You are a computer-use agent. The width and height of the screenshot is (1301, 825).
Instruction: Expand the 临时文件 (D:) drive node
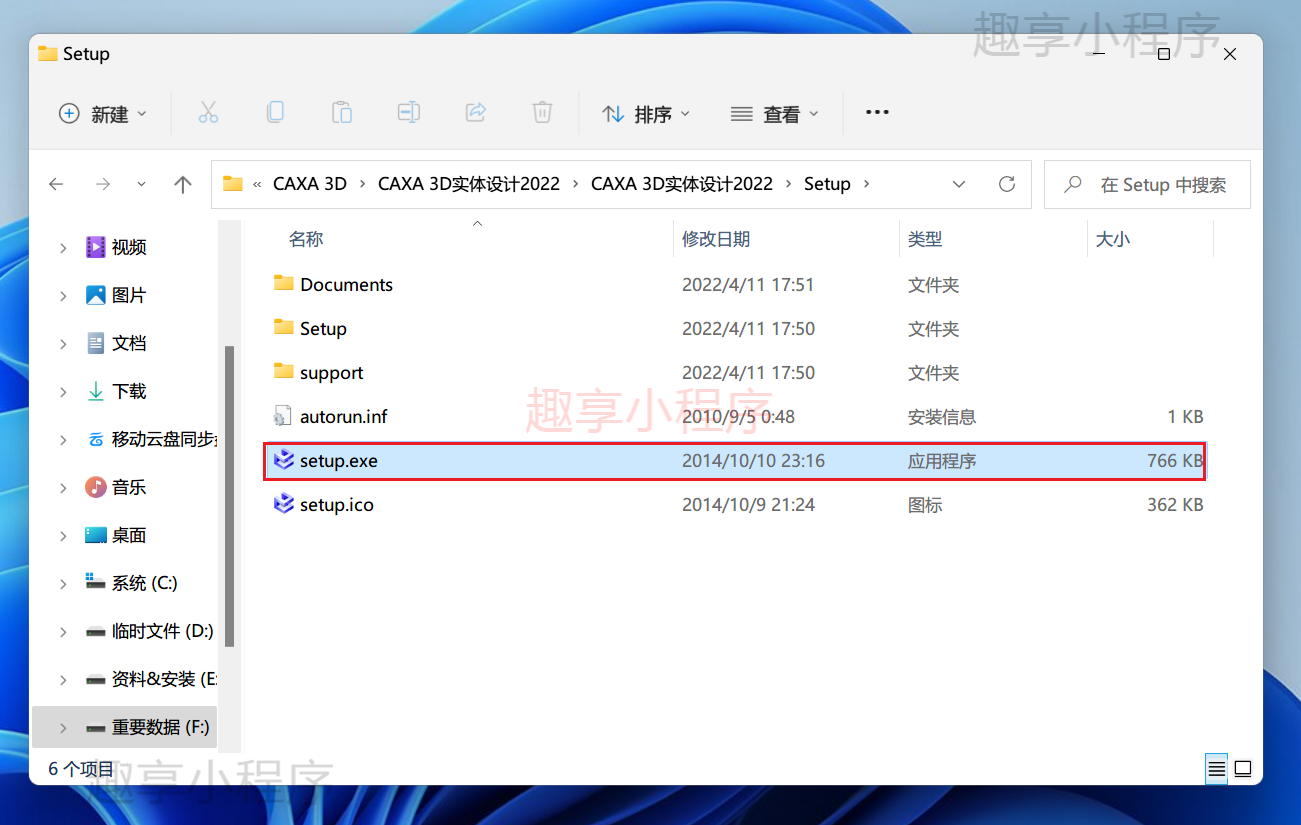[x=63, y=631]
